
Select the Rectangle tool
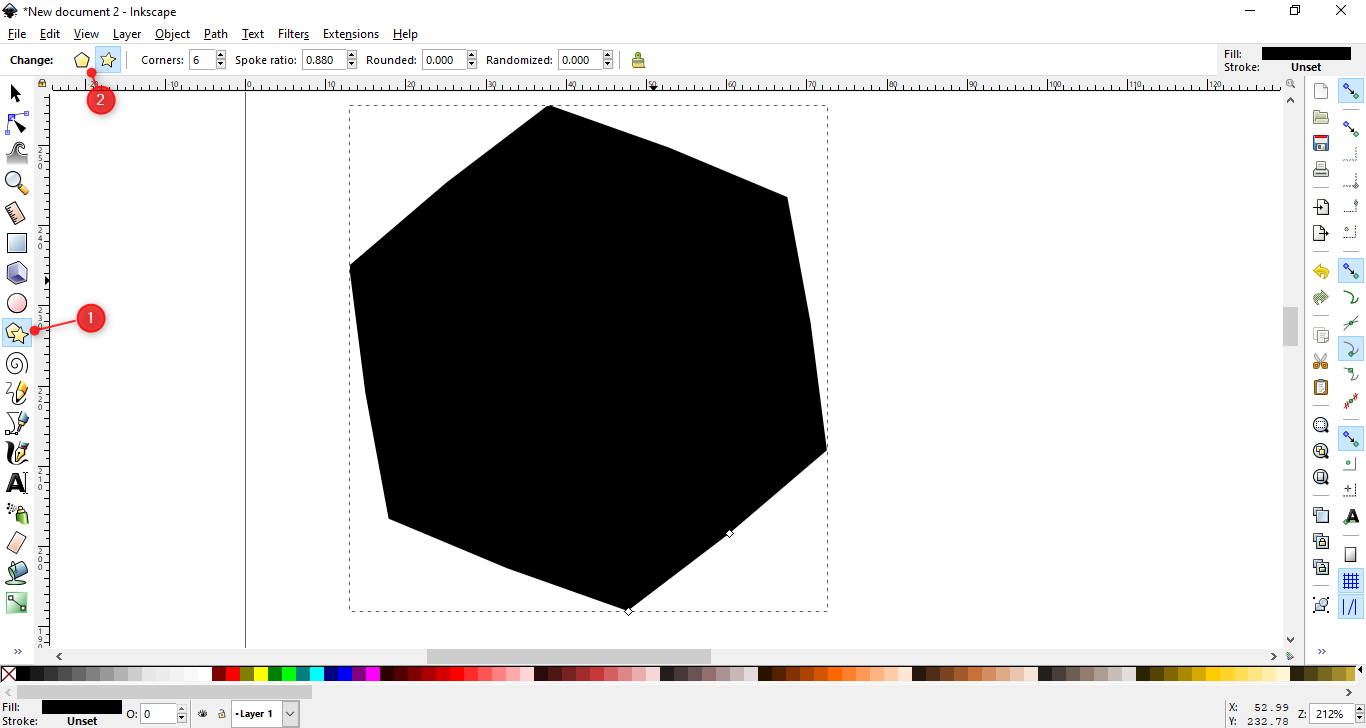16,242
